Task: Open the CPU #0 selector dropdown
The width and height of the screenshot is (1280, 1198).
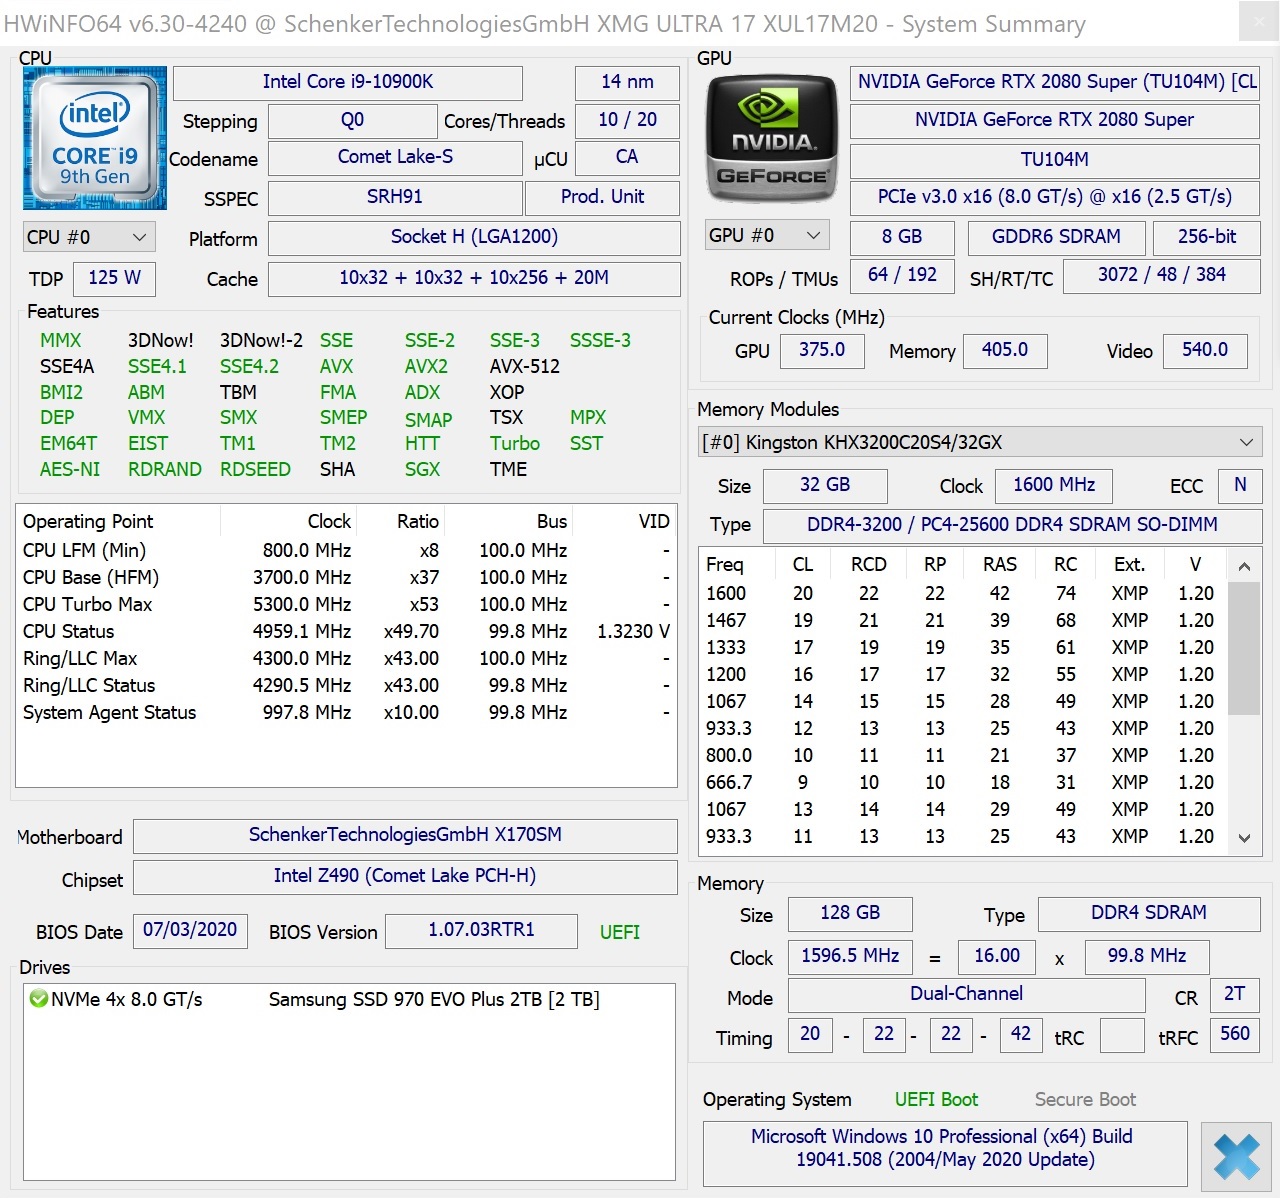Action: click(x=88, y=237)
